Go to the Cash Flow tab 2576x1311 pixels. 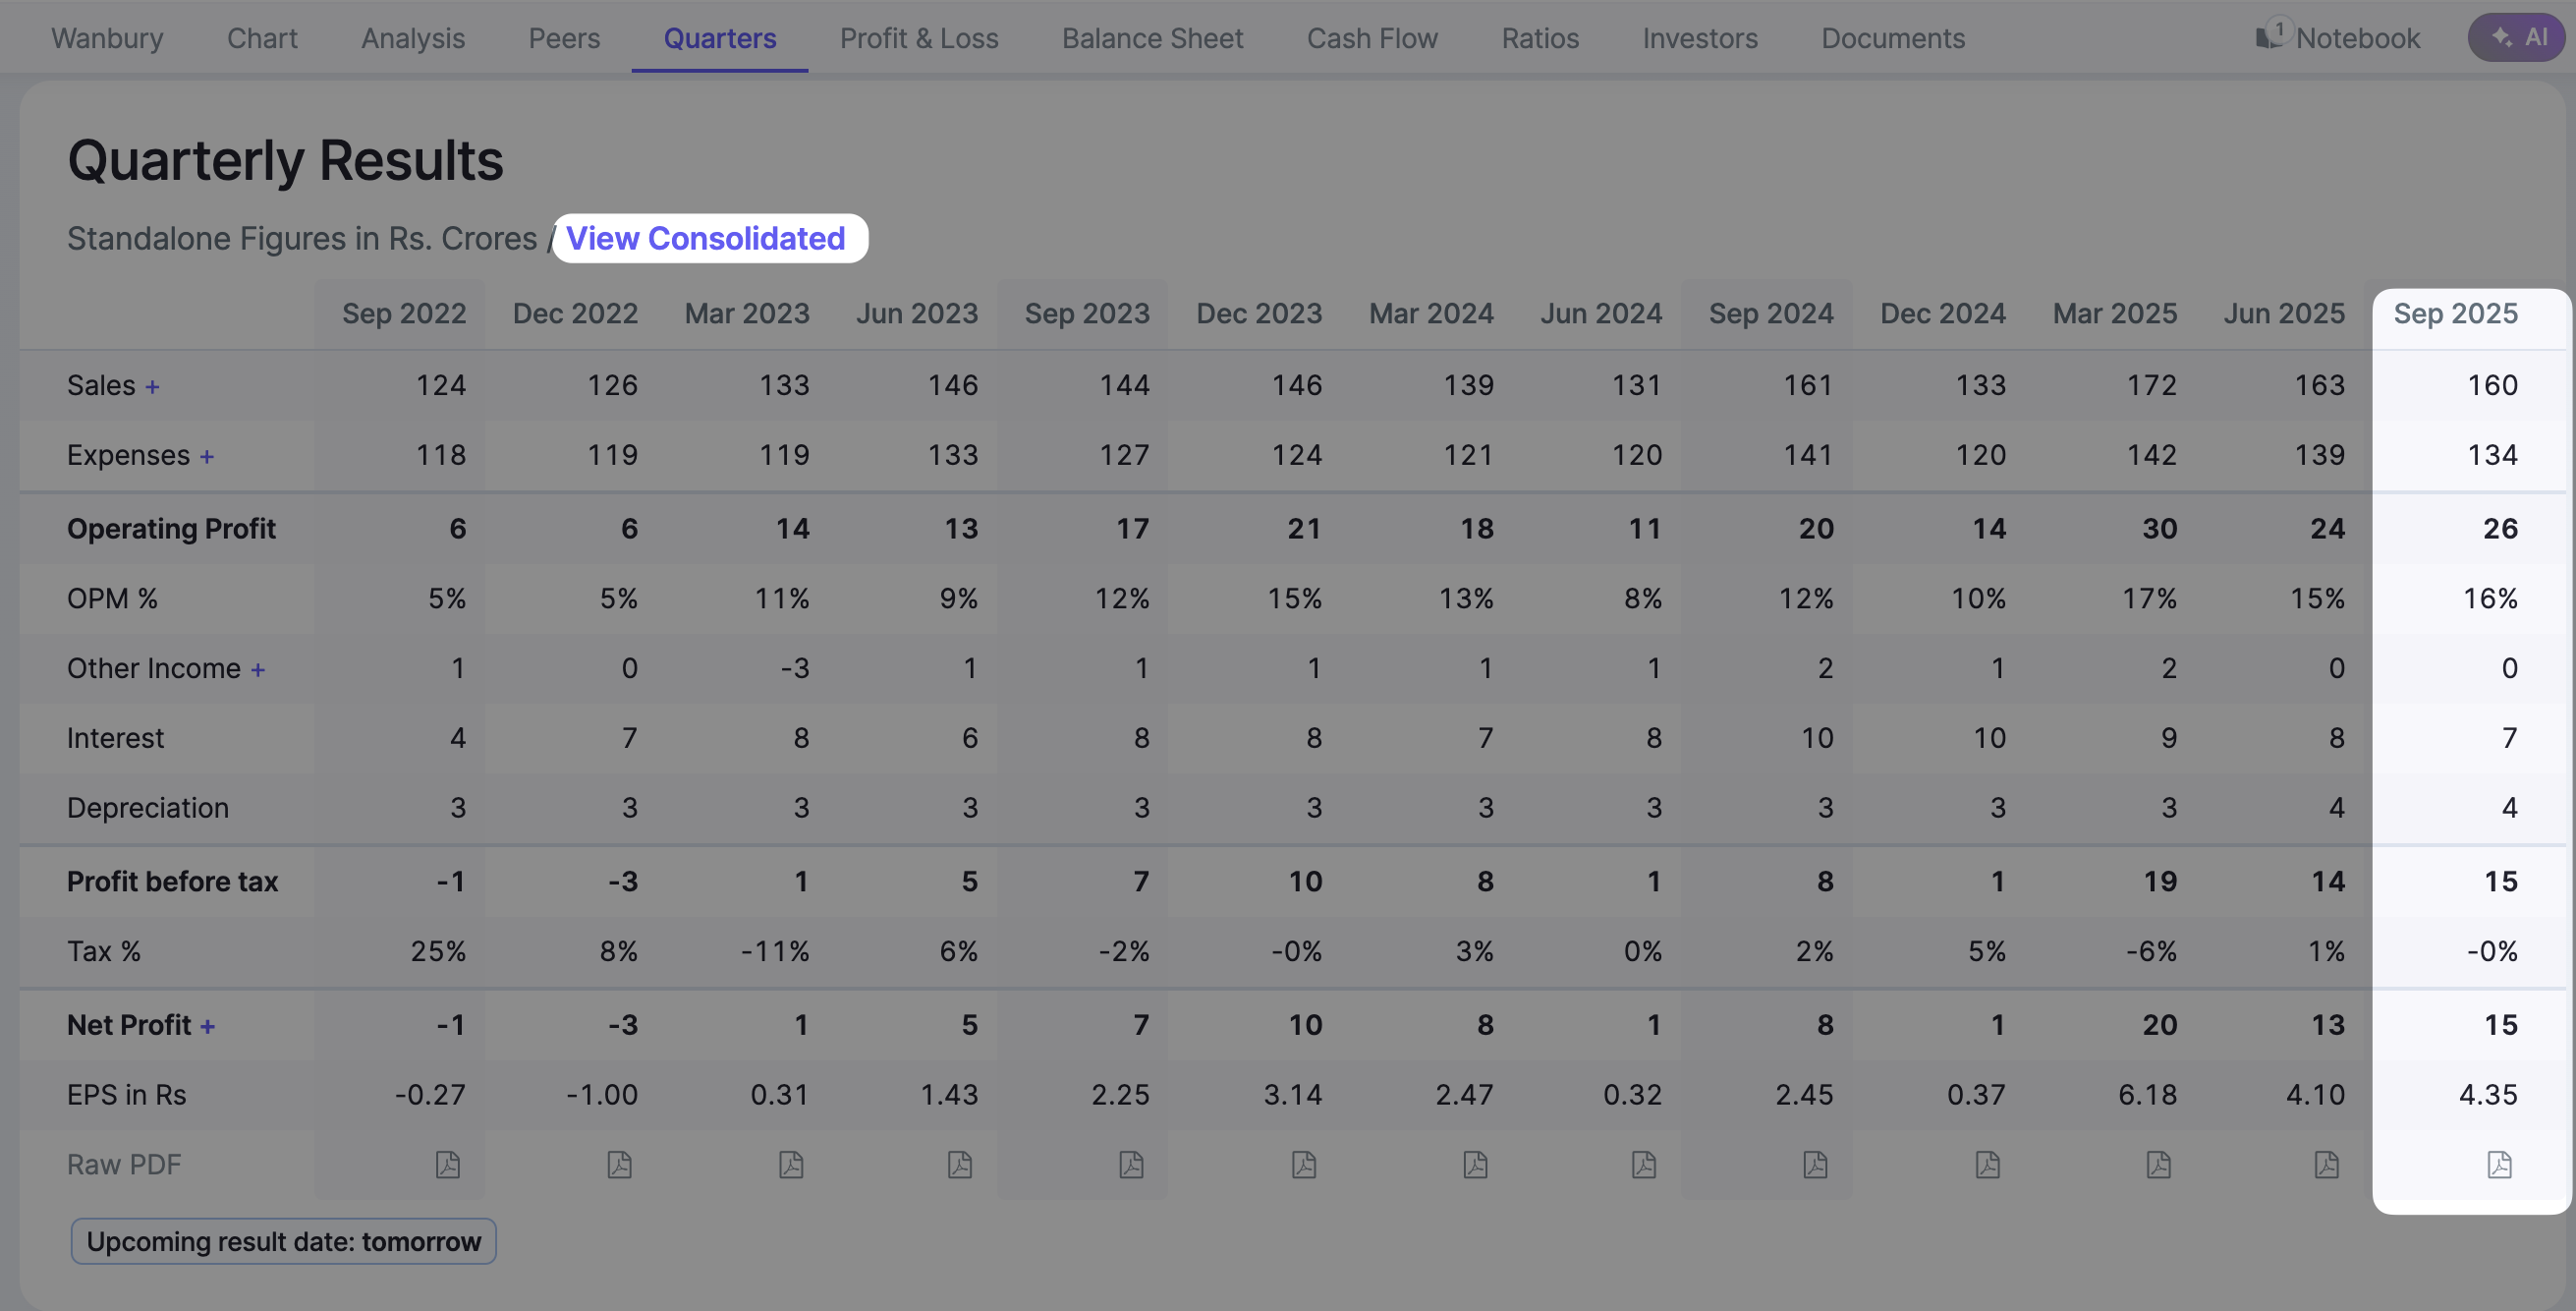(1372, 38)
